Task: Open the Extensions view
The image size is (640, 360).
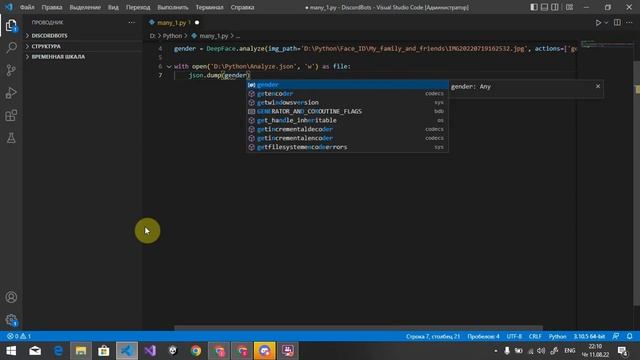Action: click(x=11, y=116)
